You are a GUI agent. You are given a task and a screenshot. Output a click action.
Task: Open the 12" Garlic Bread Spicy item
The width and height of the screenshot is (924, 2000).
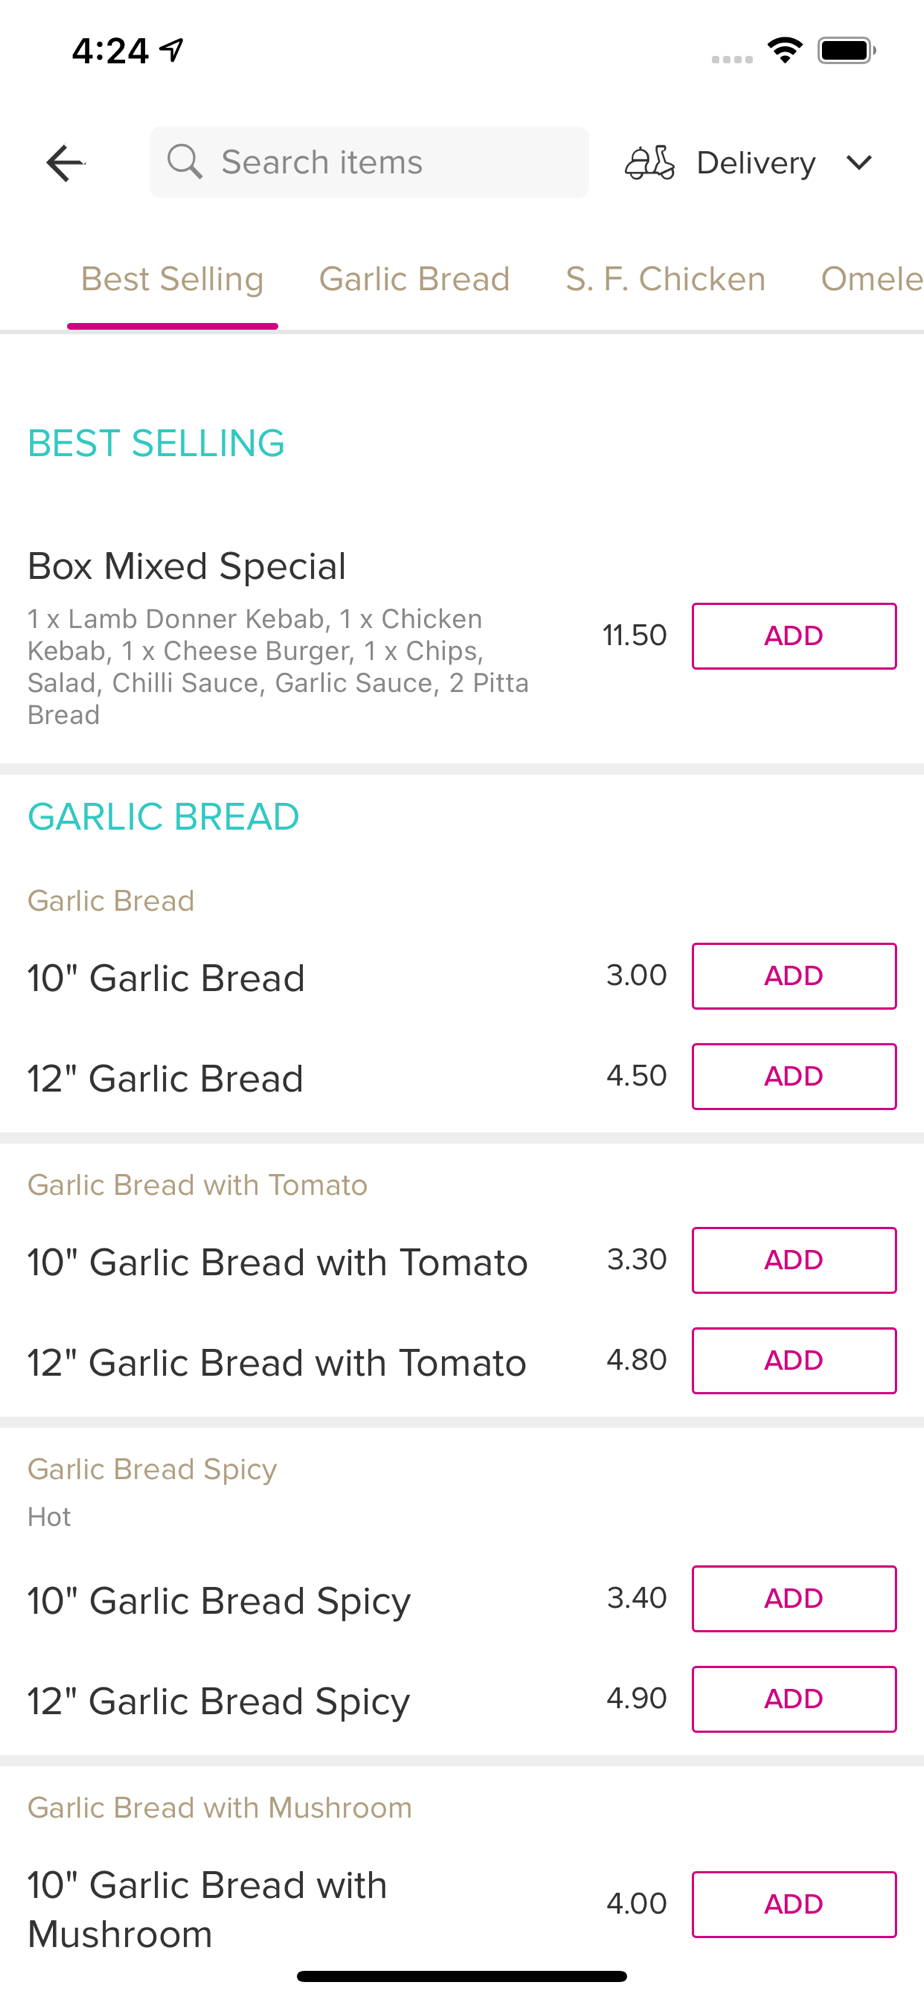tap(219, 1700)
